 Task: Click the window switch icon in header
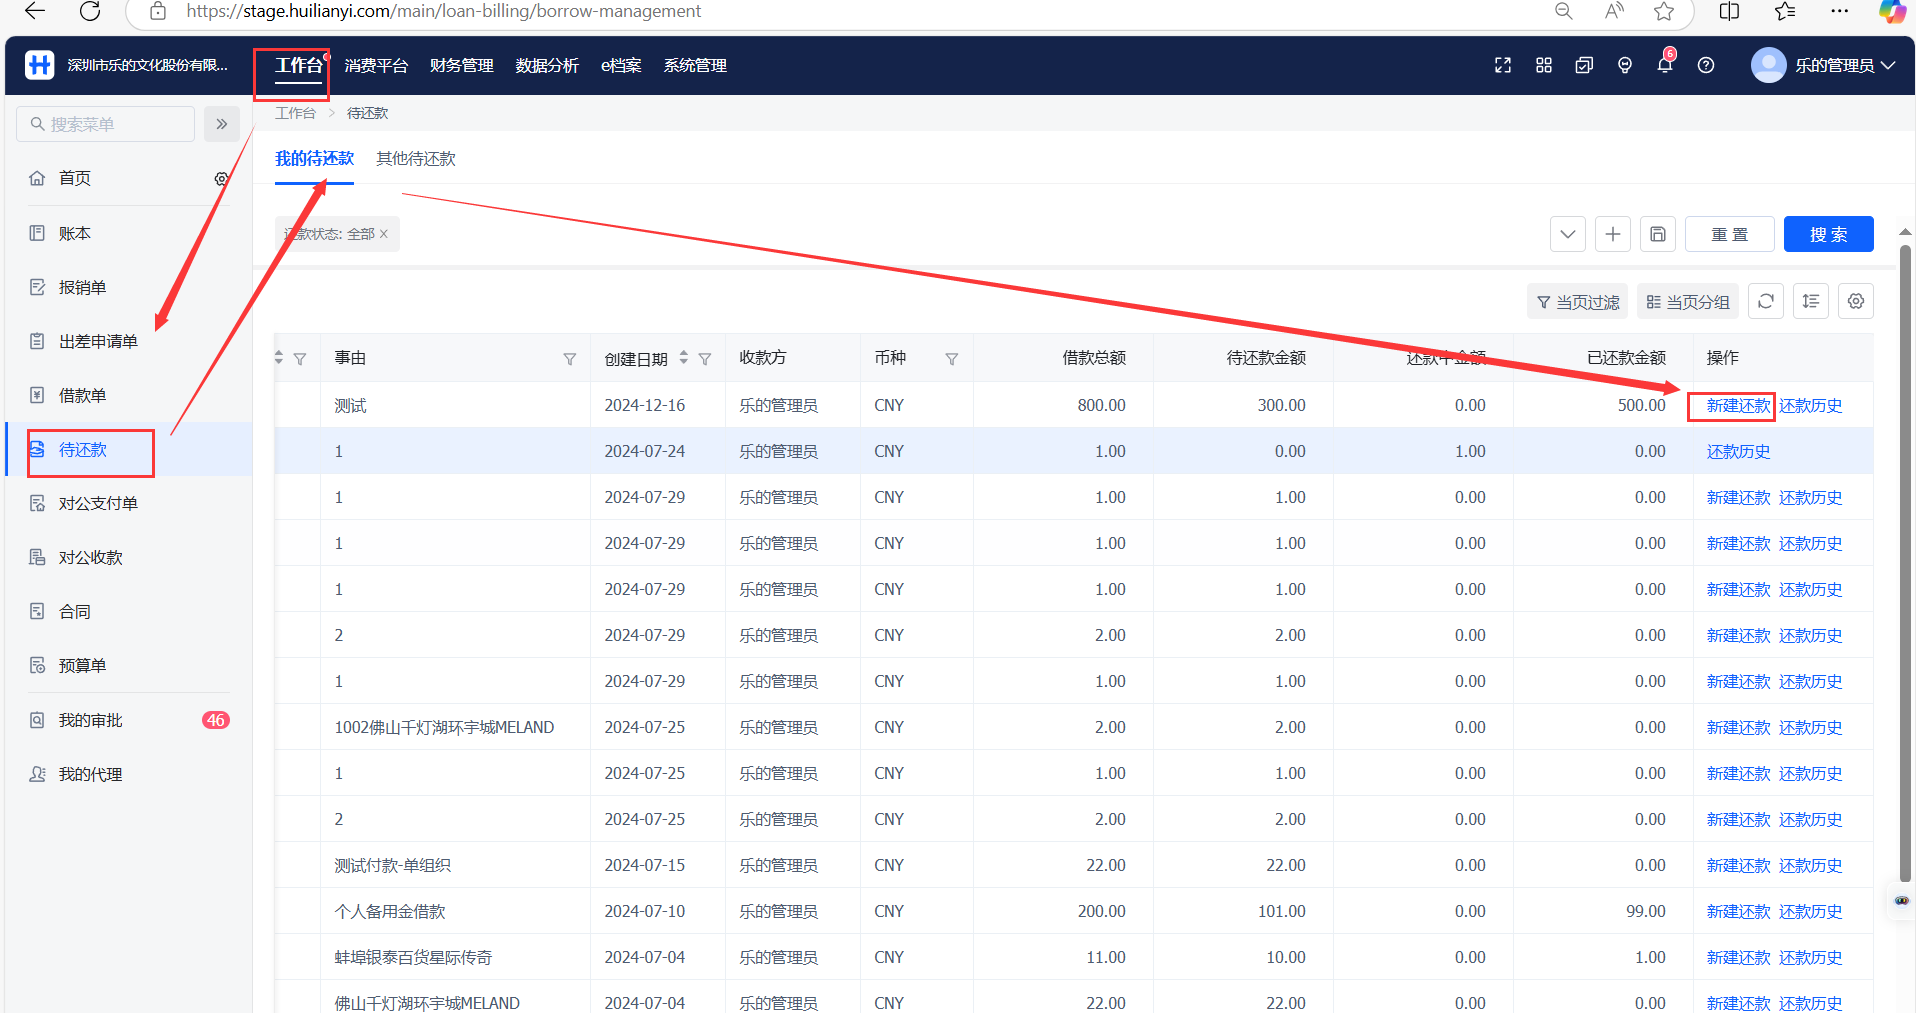coord(1584,65)
